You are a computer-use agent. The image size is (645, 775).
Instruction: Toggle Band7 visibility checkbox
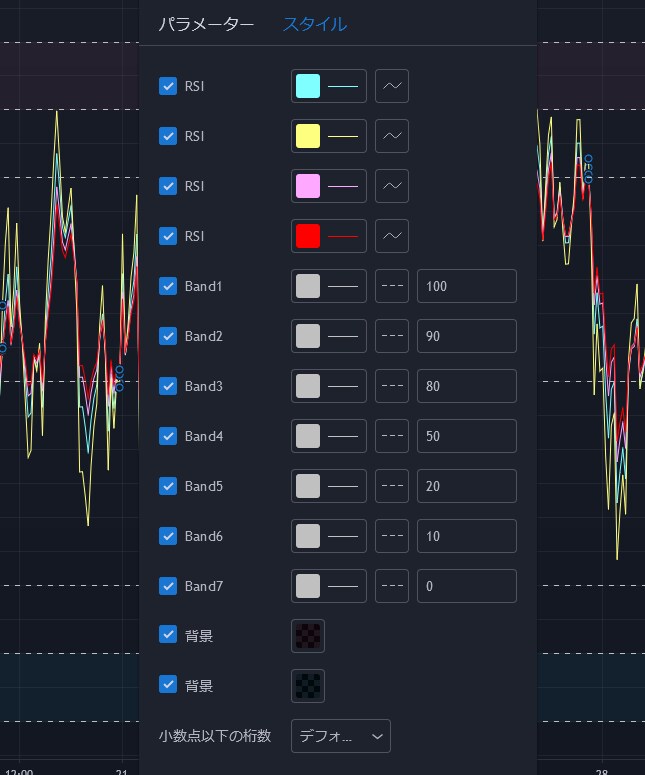point(168,586)
